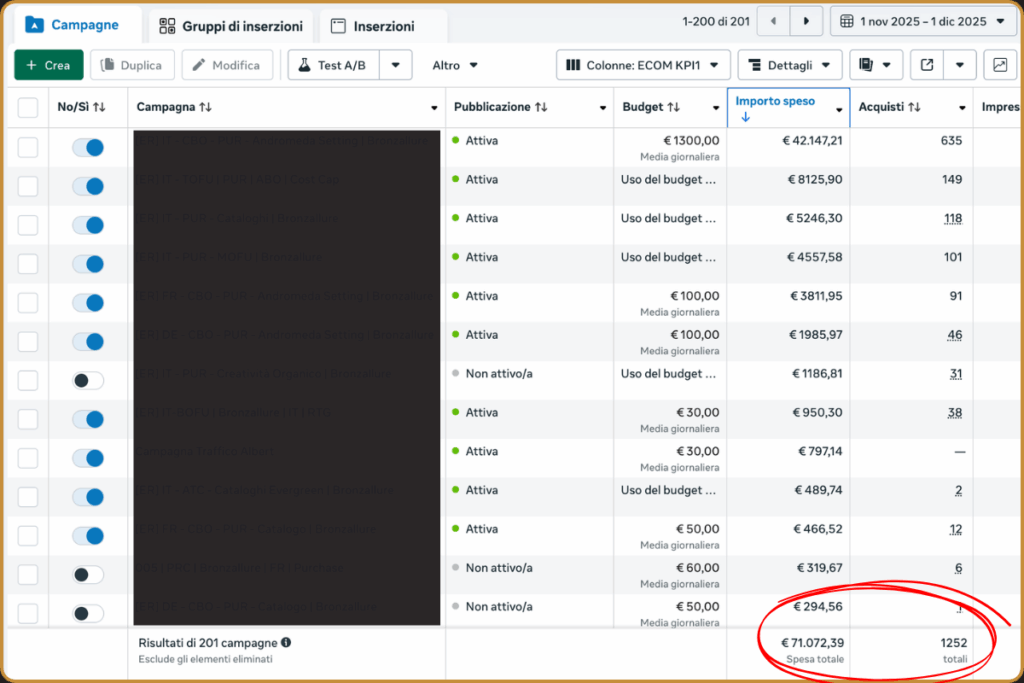Click the 1252 total purchases value
This screenshot has height=683, width=1024.
click(x=953, y=643)
